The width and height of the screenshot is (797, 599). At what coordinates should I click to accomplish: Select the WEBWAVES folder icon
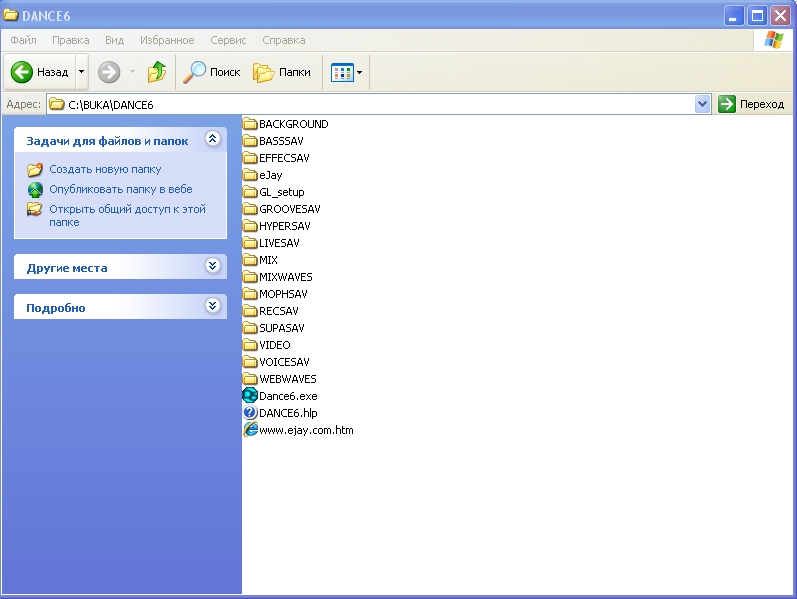(250, 379)
